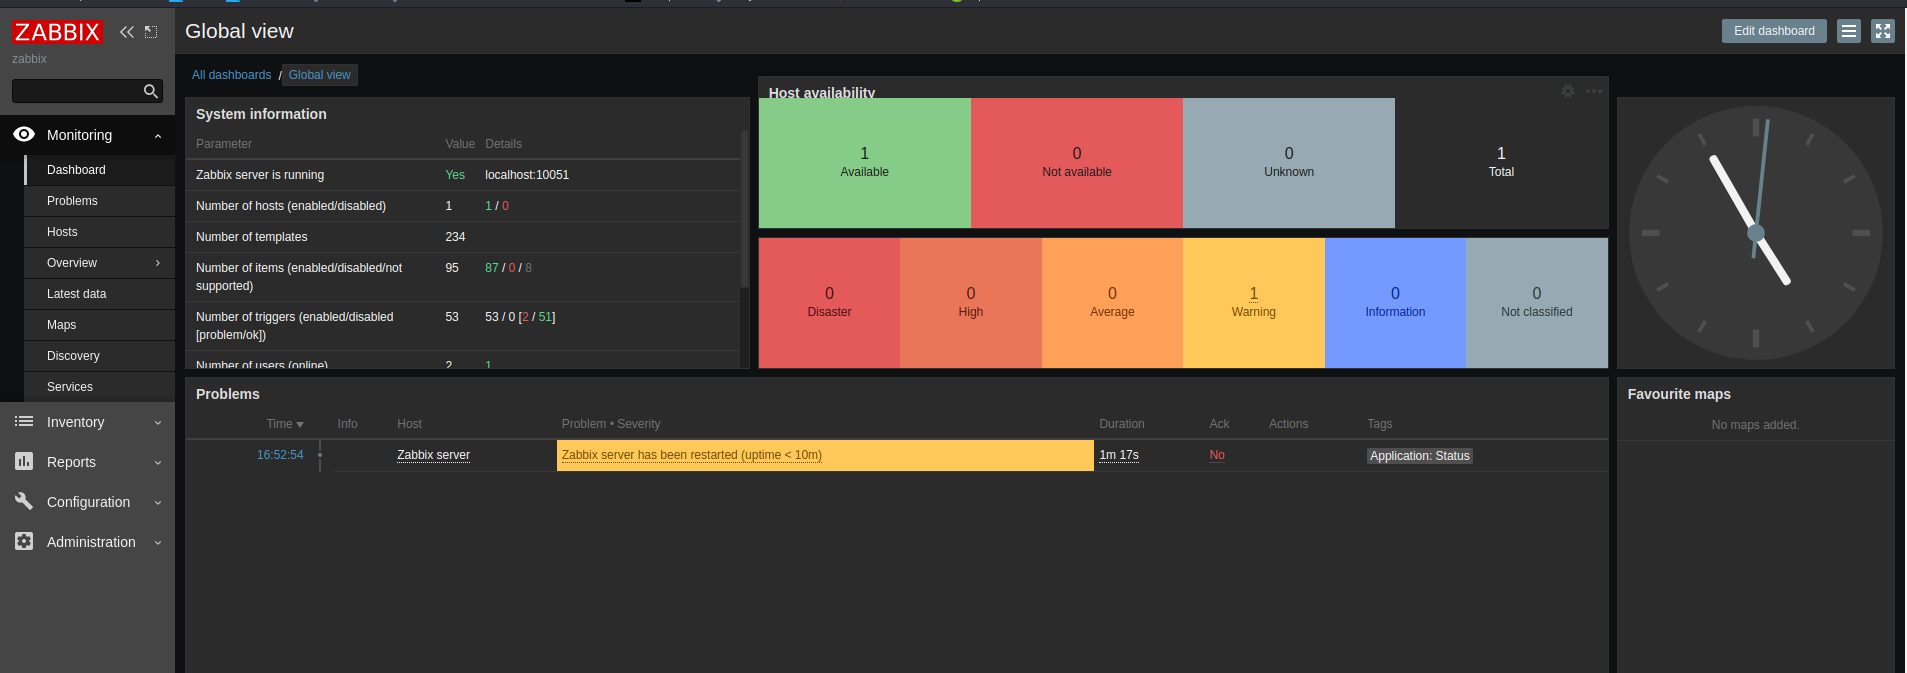The height and width of the screenshot is (673, 1907).
Task: Click the 'Zabbix server is running' row
Action: [463, 175]
